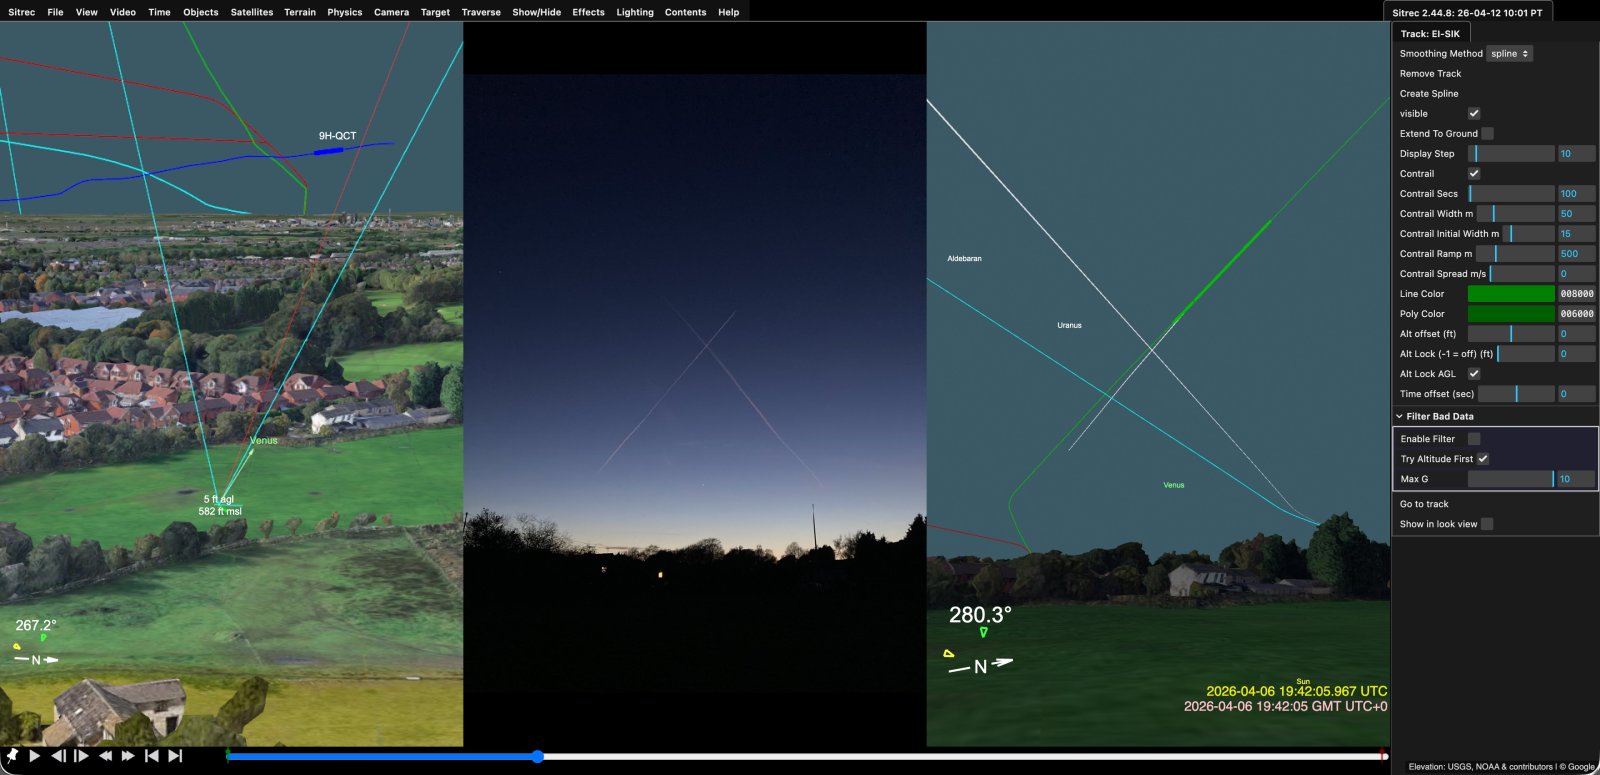This screenshot has width=1600, height=775.
Task: Enable the Extend To Ground checkbox
Action: (x=1487, y=134)
